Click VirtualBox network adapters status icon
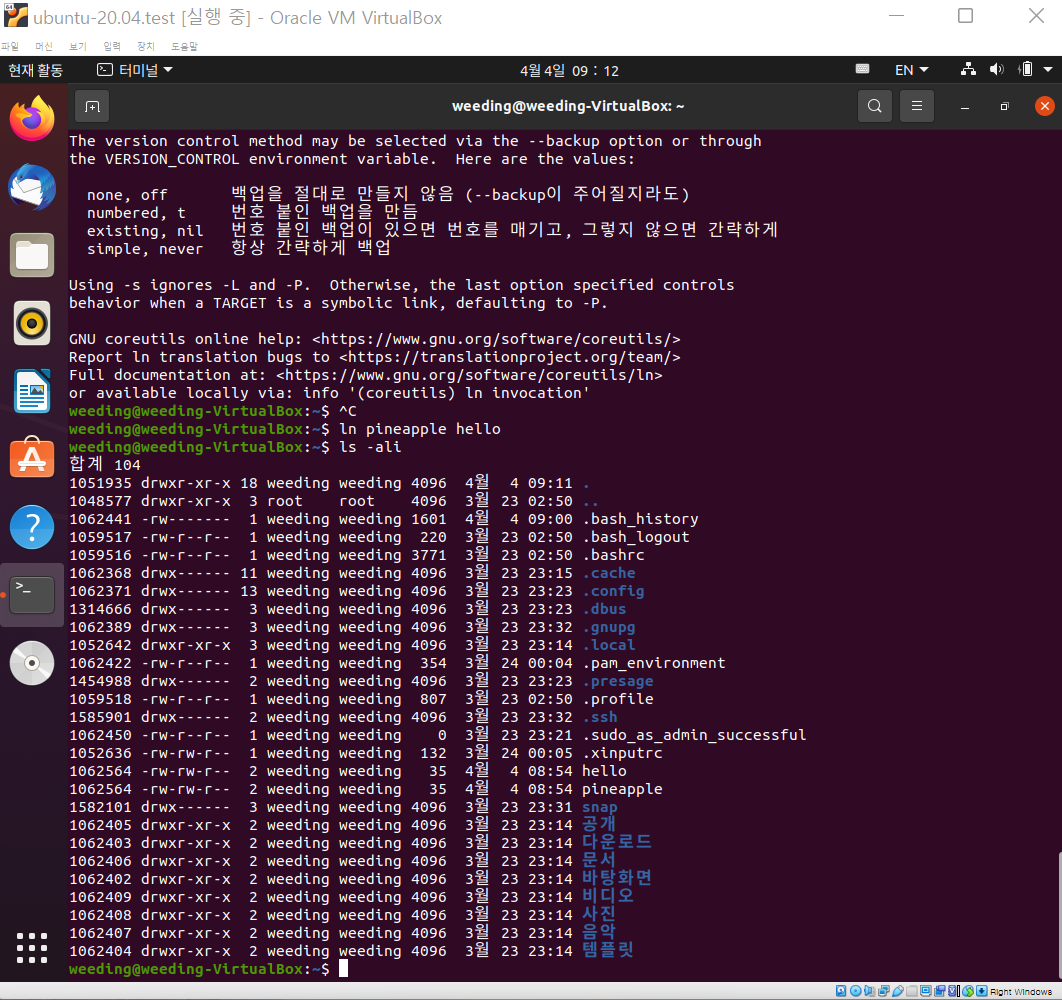The height and width of the screenshot is (1000, 1062). click(x=884, y=991)
